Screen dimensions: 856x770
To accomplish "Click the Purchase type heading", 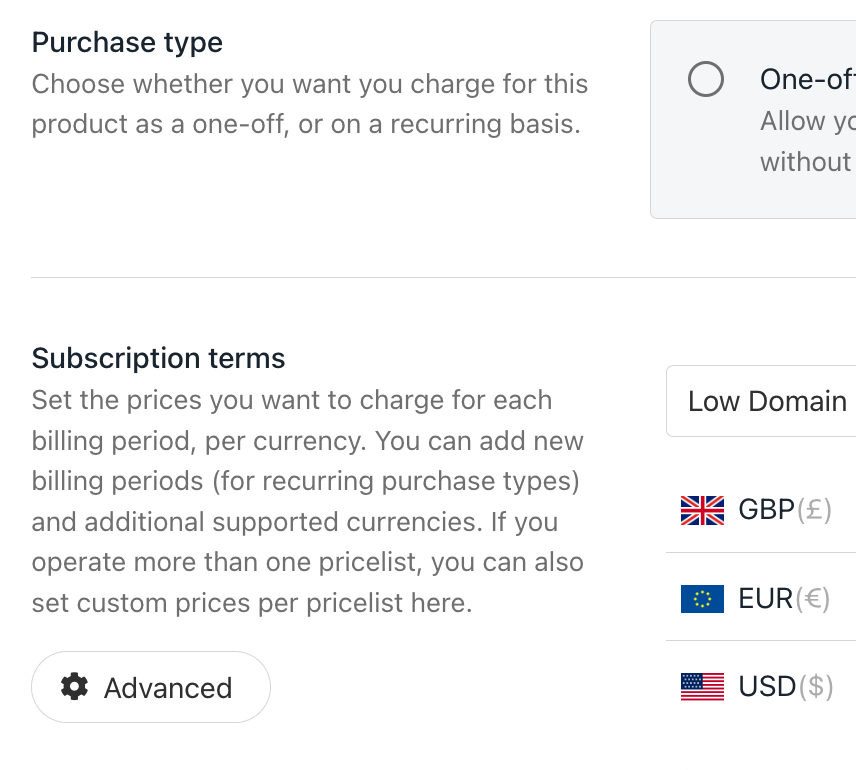I will click(x=127, y=42).
